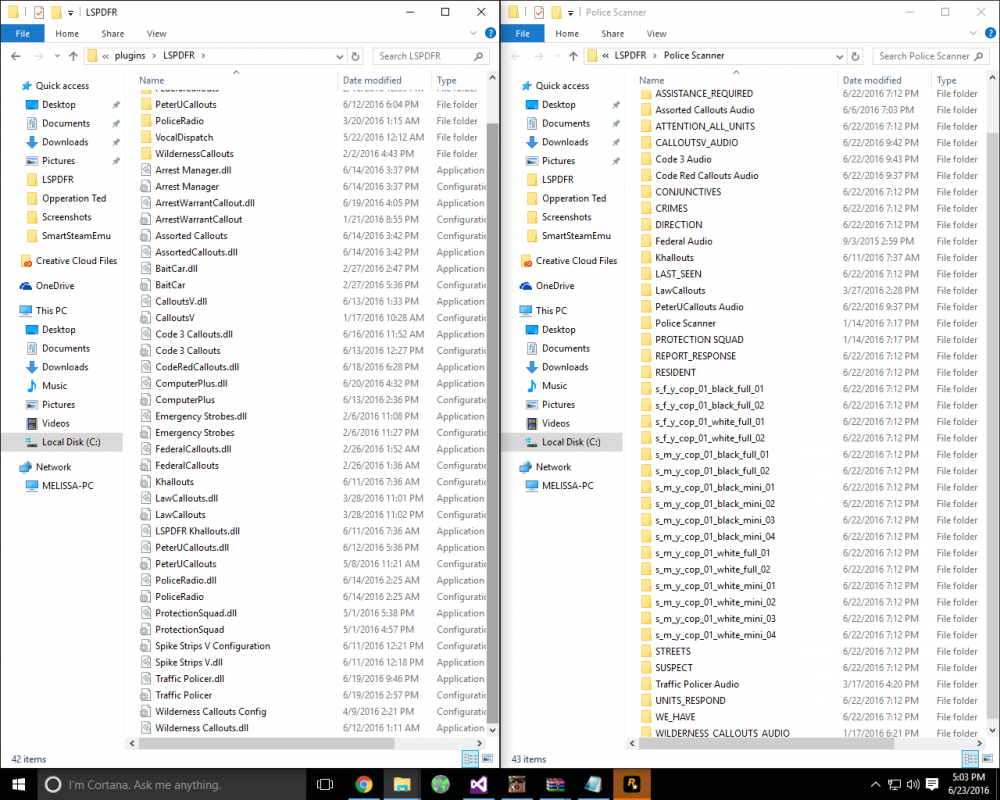Open the Windows Start menu
Screen dimensions: 1000x800
[18, 784]
